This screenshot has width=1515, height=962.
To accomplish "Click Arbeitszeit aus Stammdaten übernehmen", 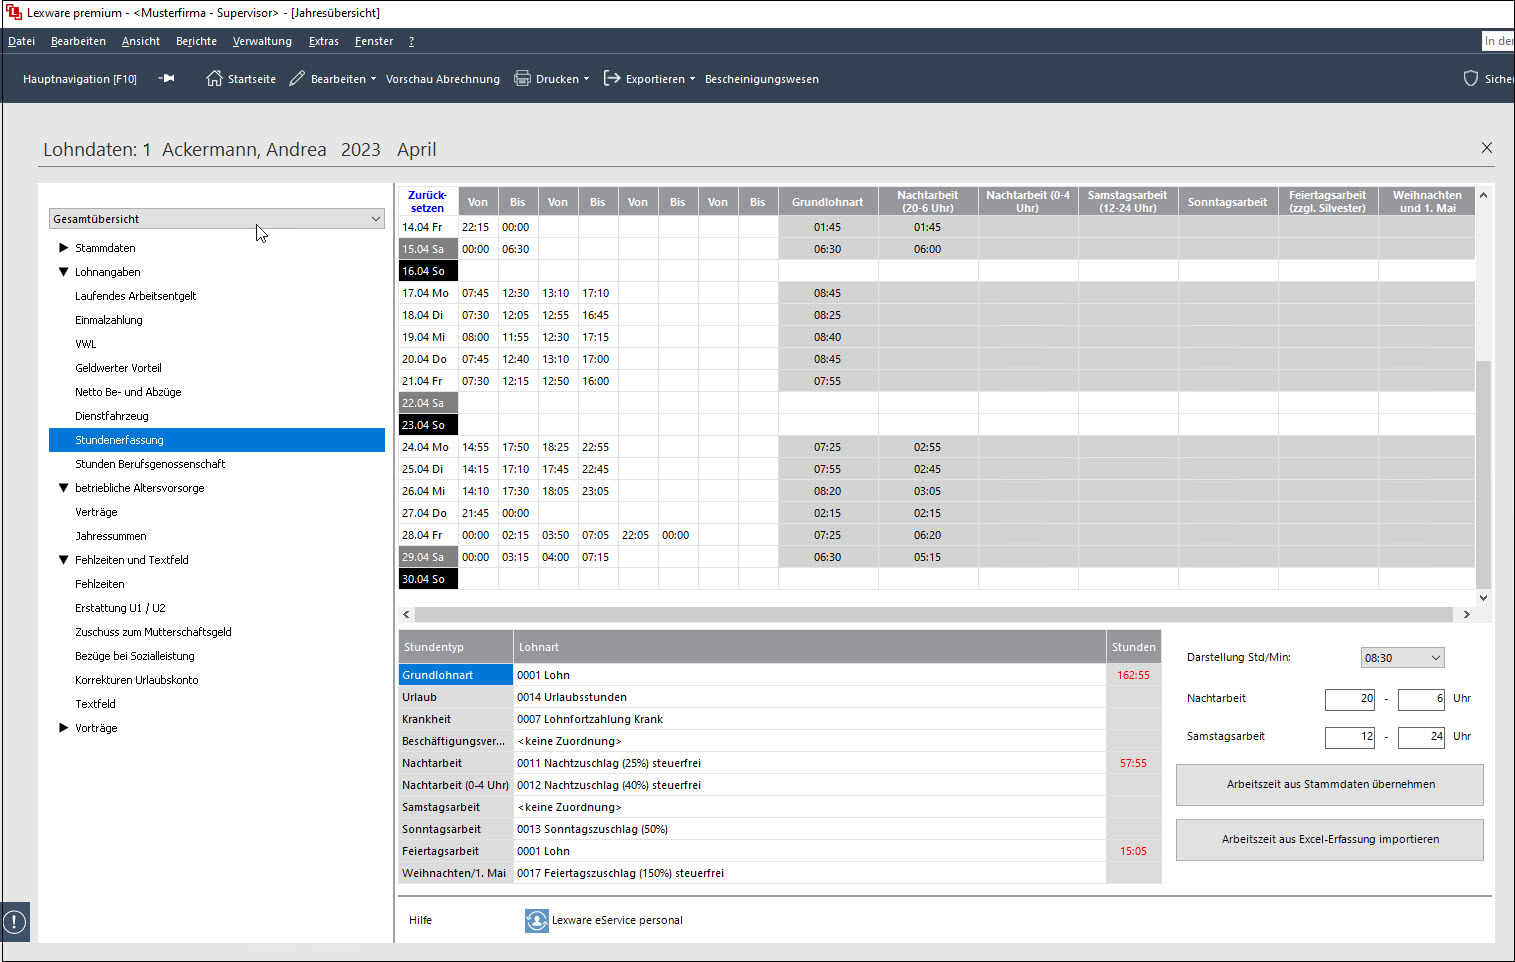I will pos(1330,785).
